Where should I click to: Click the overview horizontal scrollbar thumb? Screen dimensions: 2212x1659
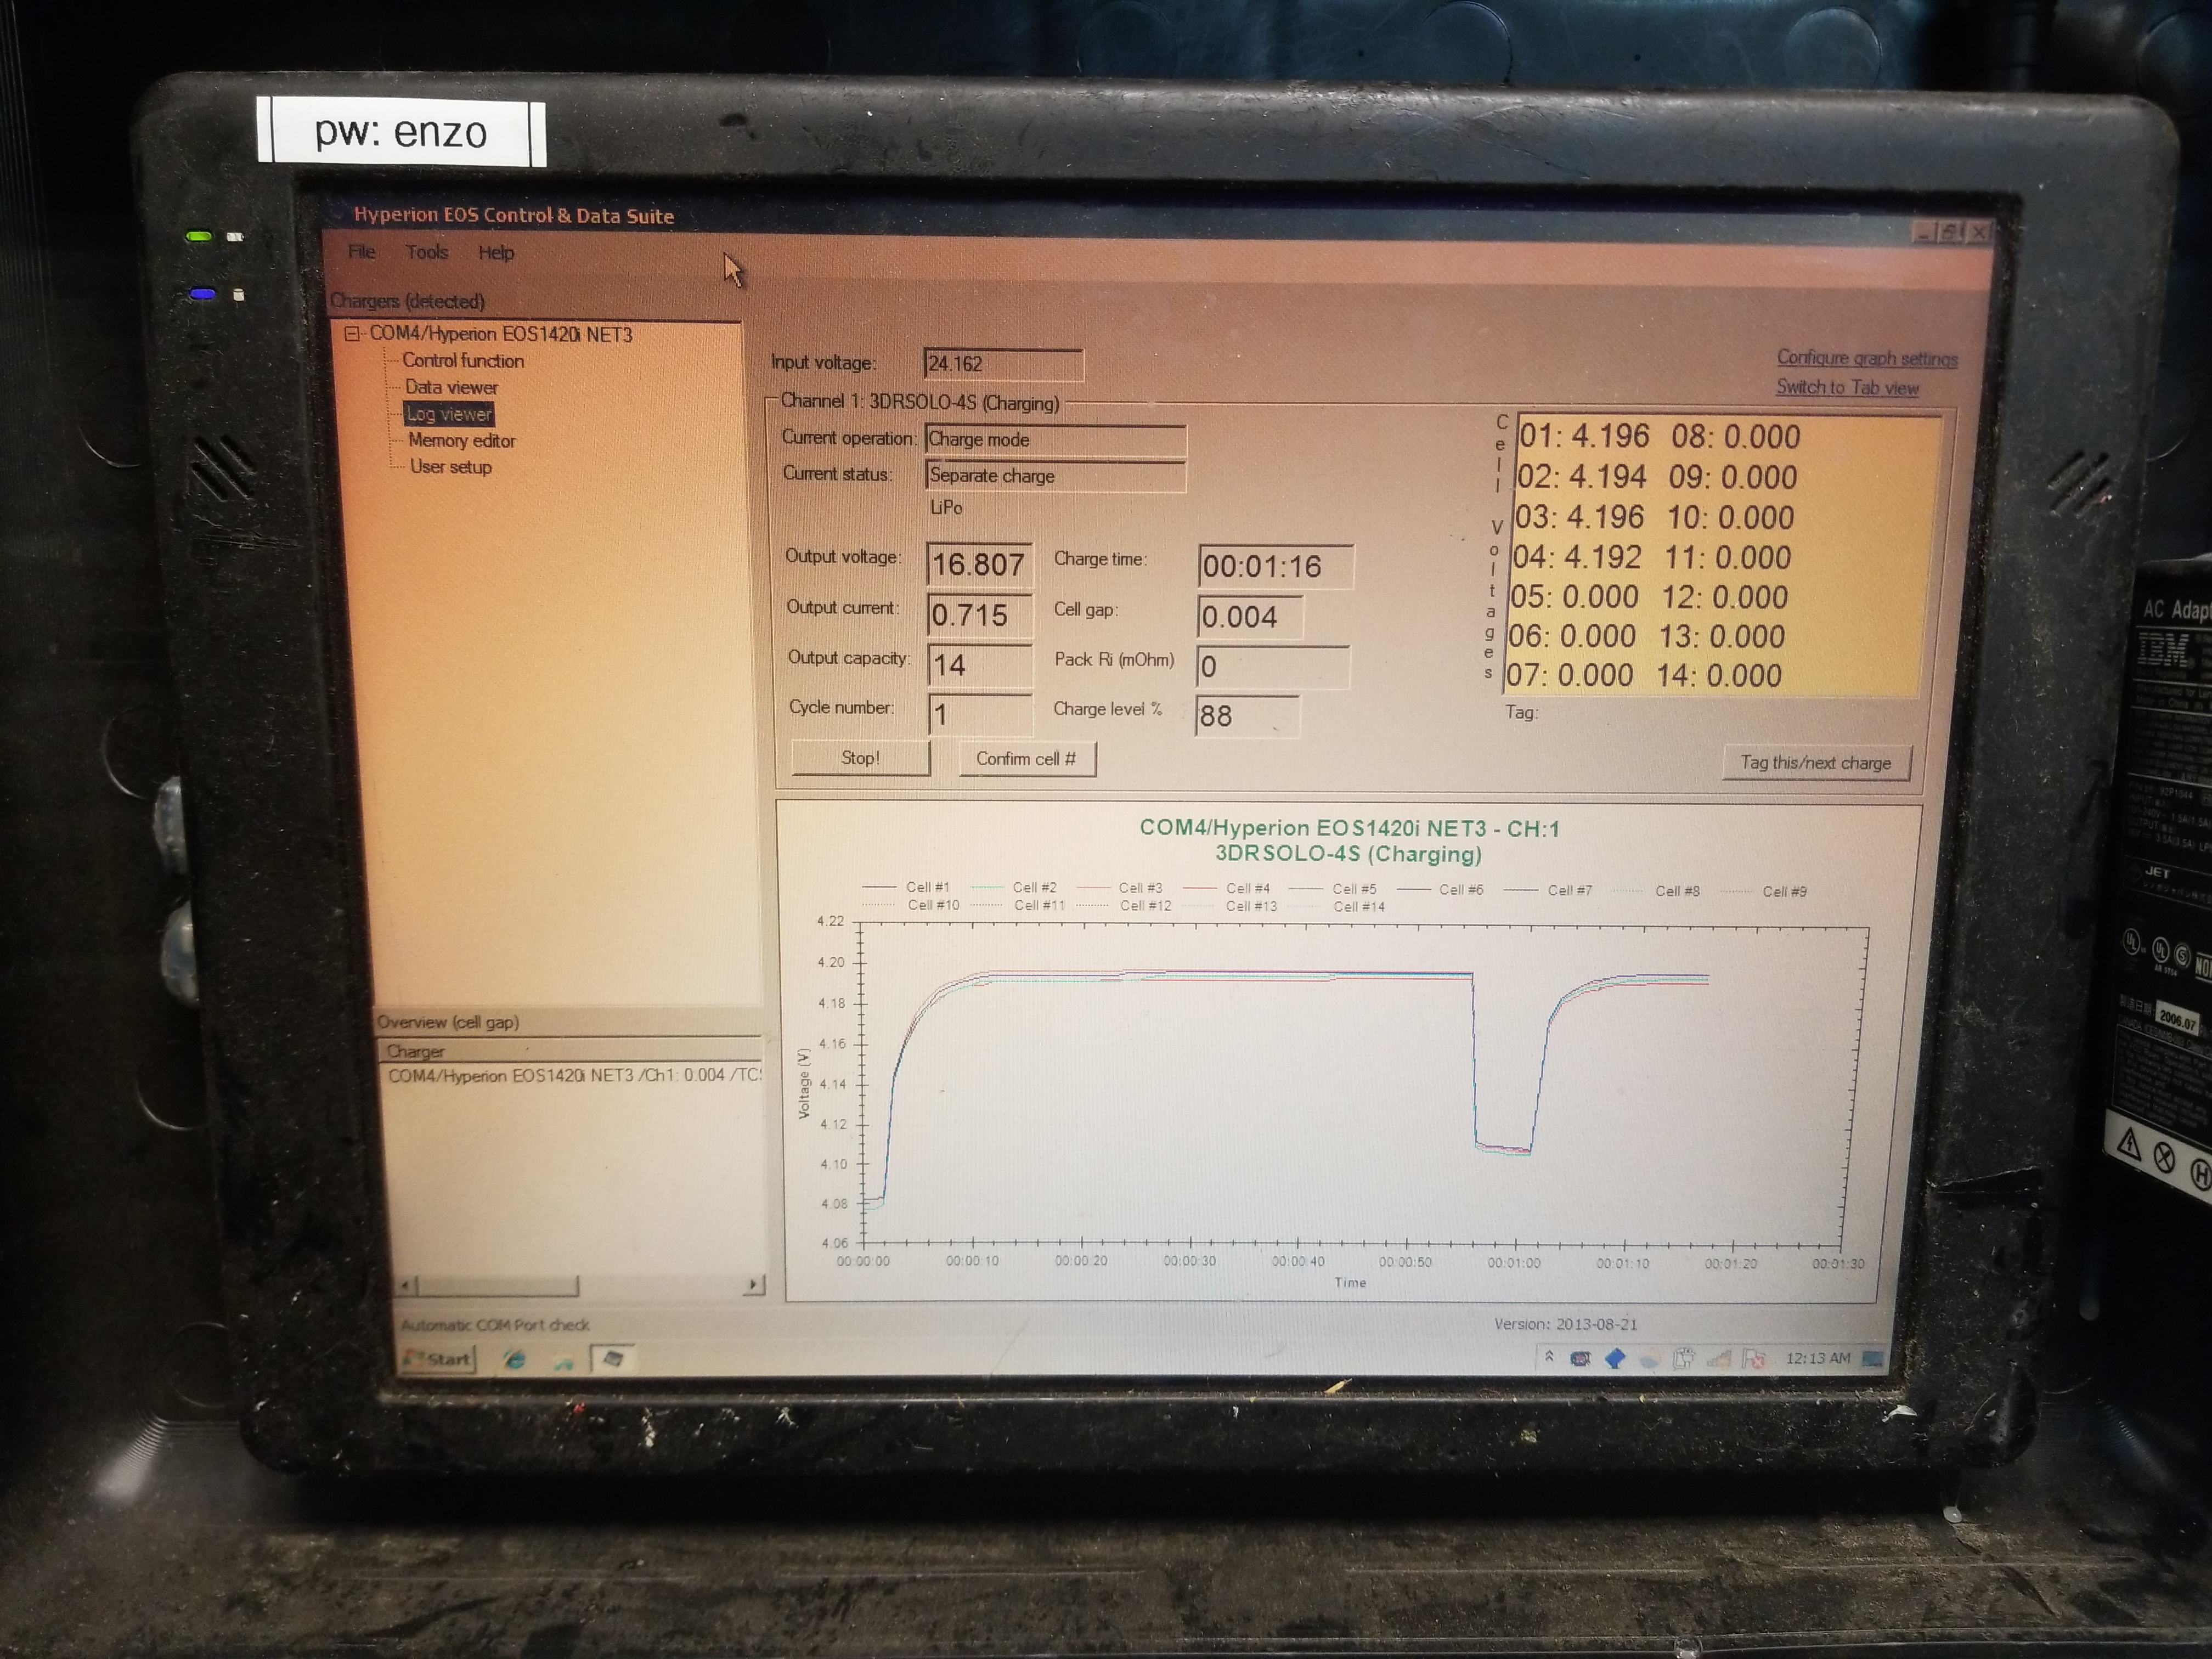(497, 1285)
